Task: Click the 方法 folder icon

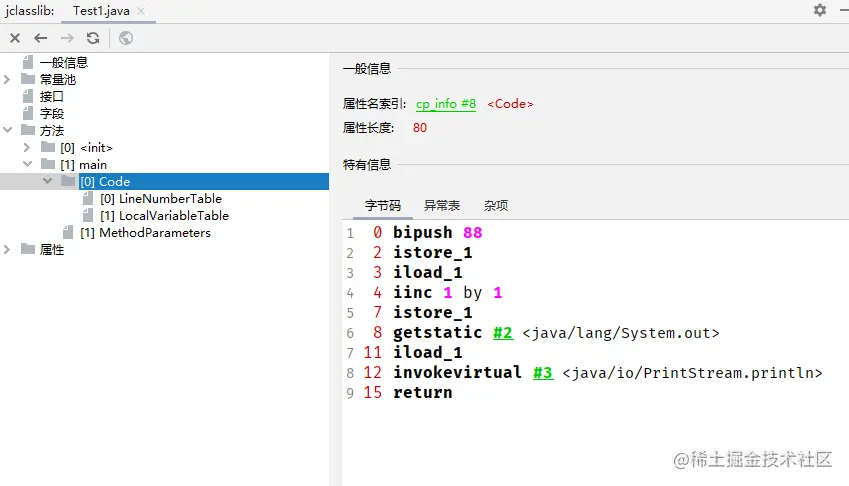Action: (28, 130)
